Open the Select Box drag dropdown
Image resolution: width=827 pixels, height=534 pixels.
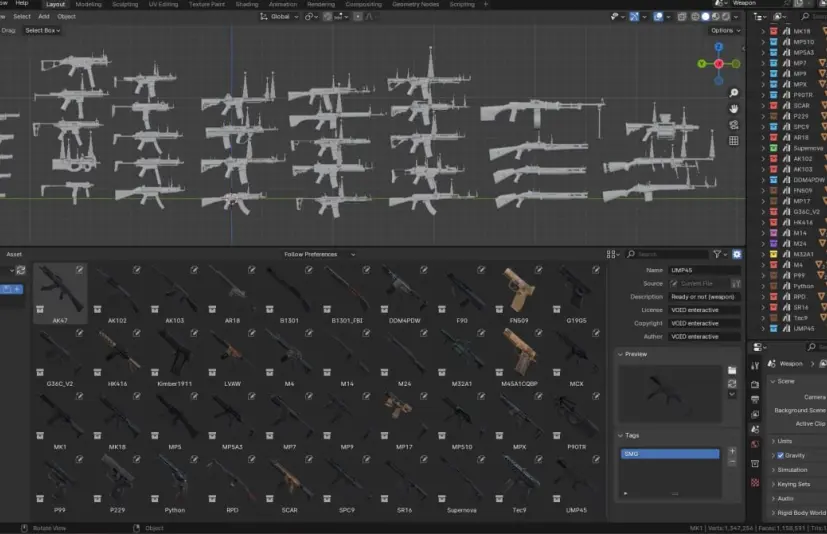pyautogui.click(x=42, y=31)
